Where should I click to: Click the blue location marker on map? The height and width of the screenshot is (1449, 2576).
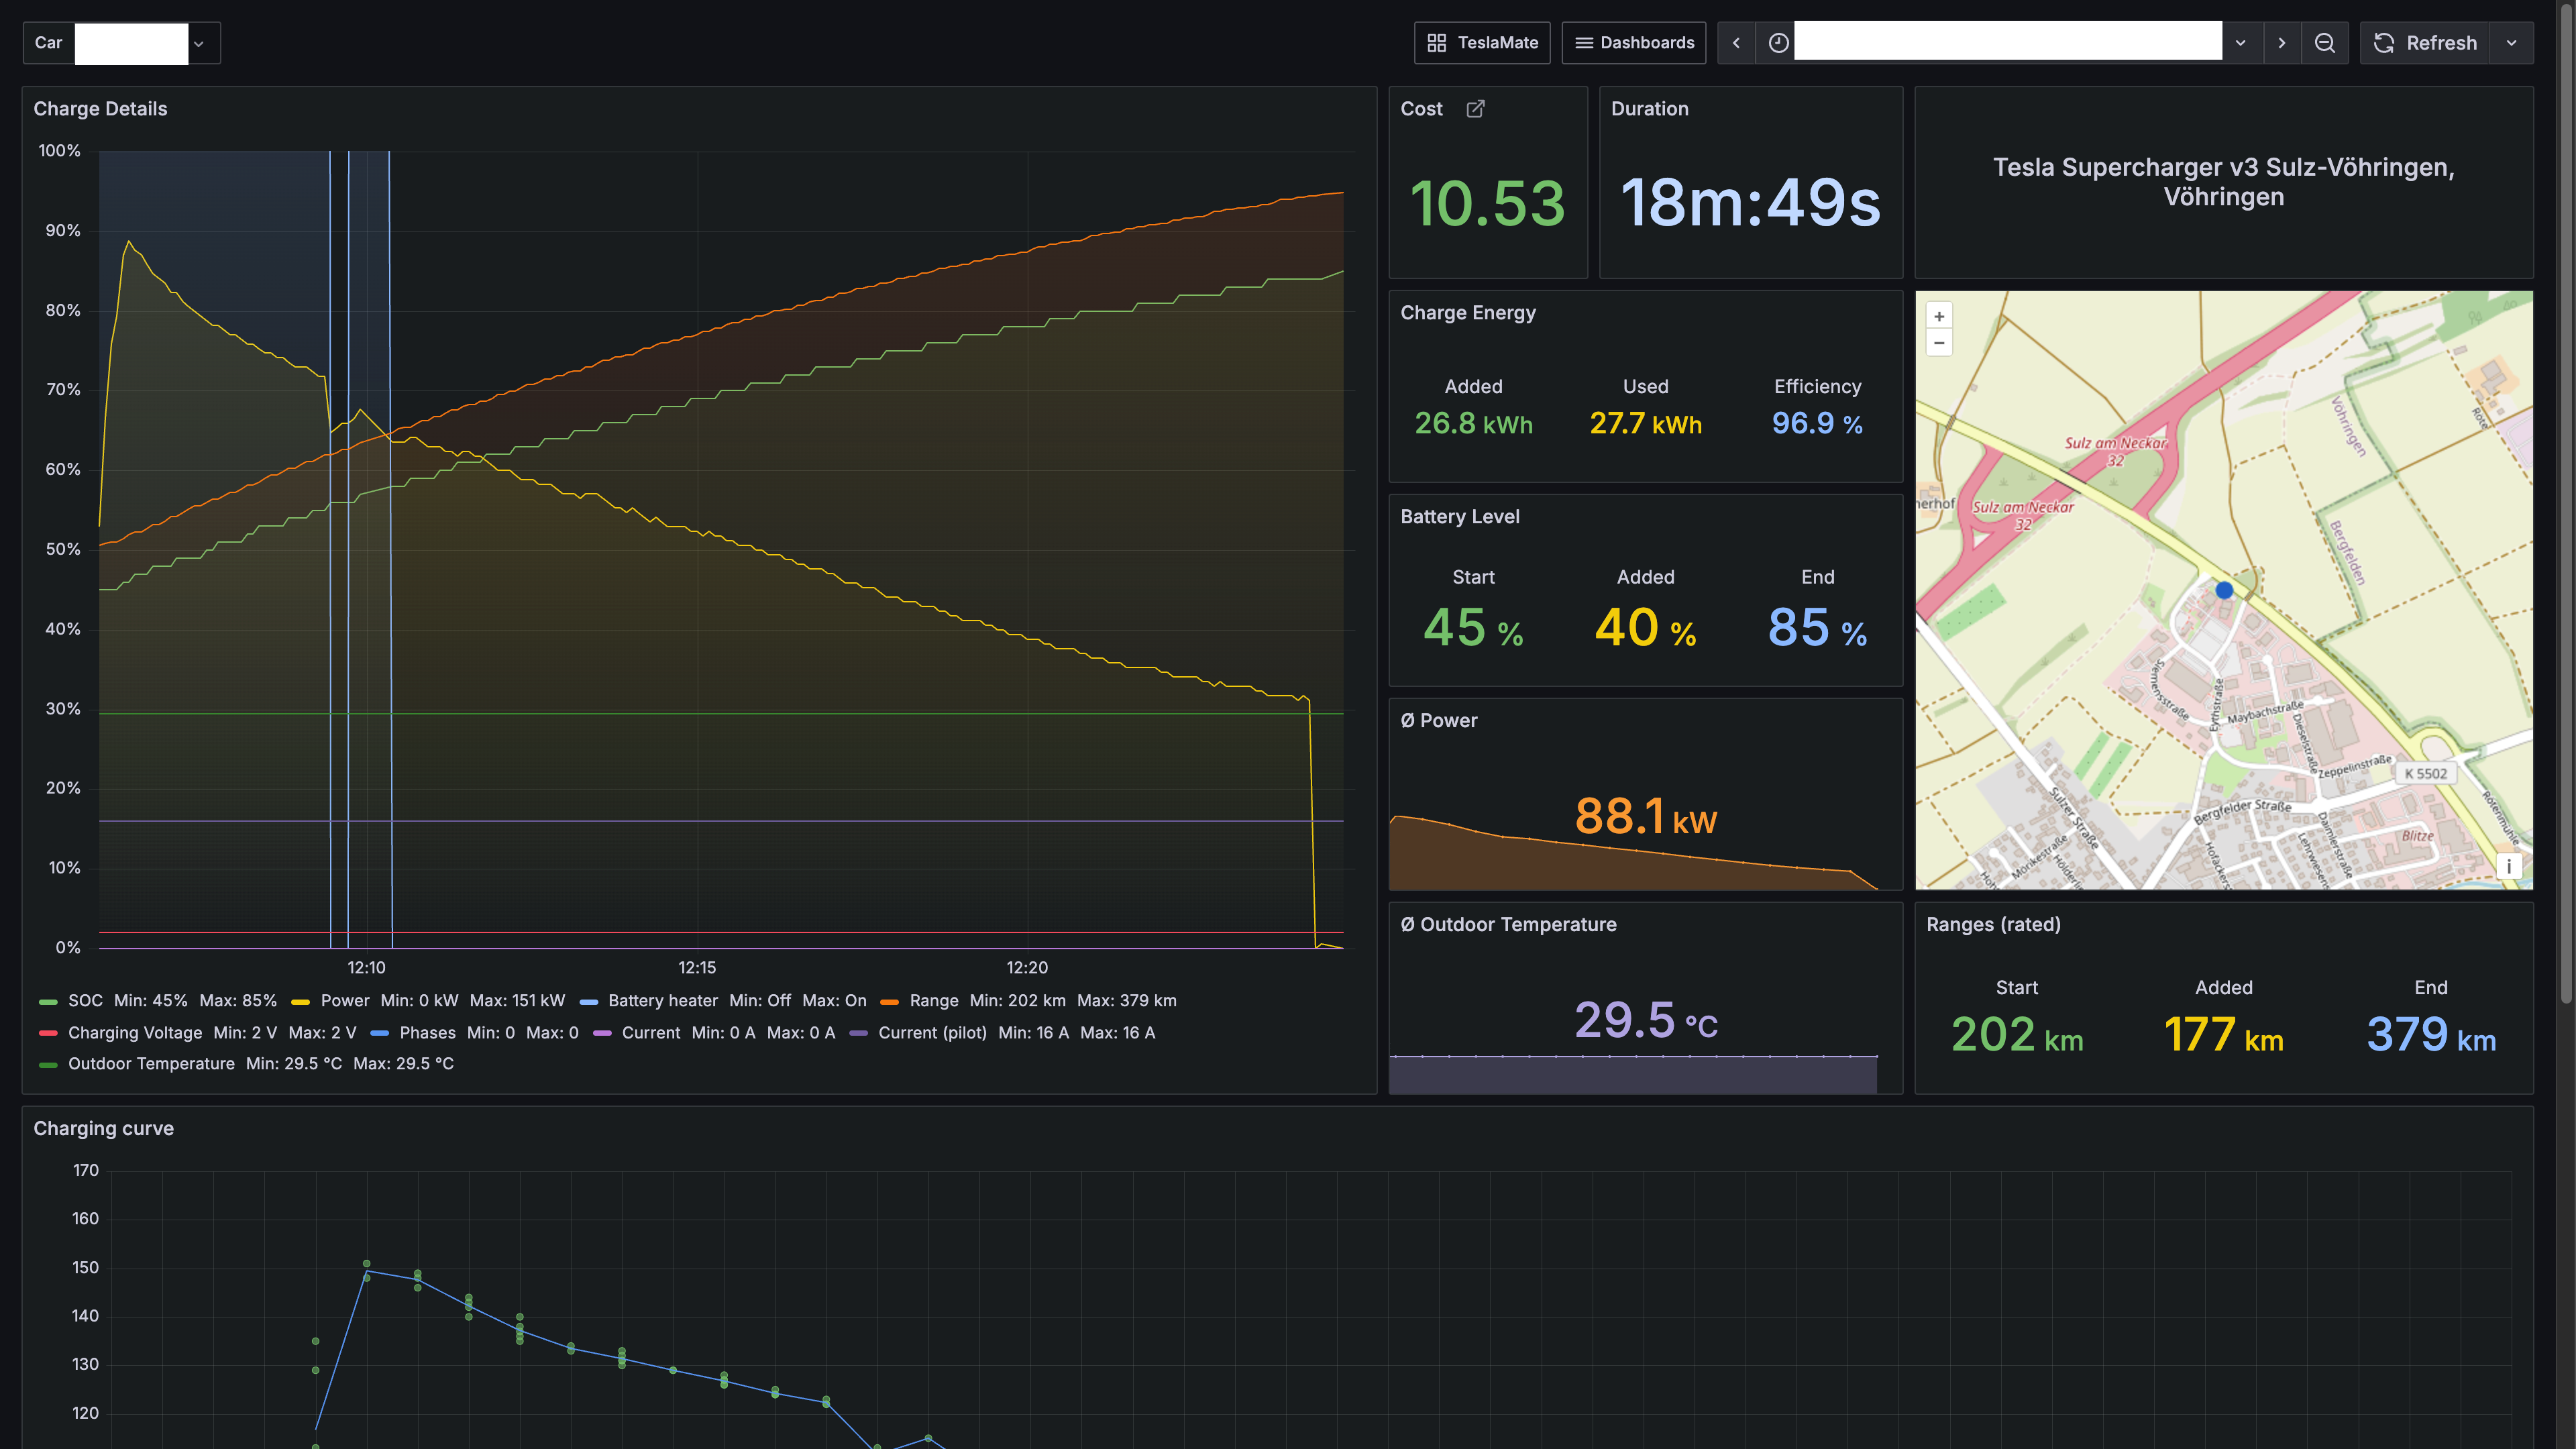pyautogui.click(x=2224, y=590)
